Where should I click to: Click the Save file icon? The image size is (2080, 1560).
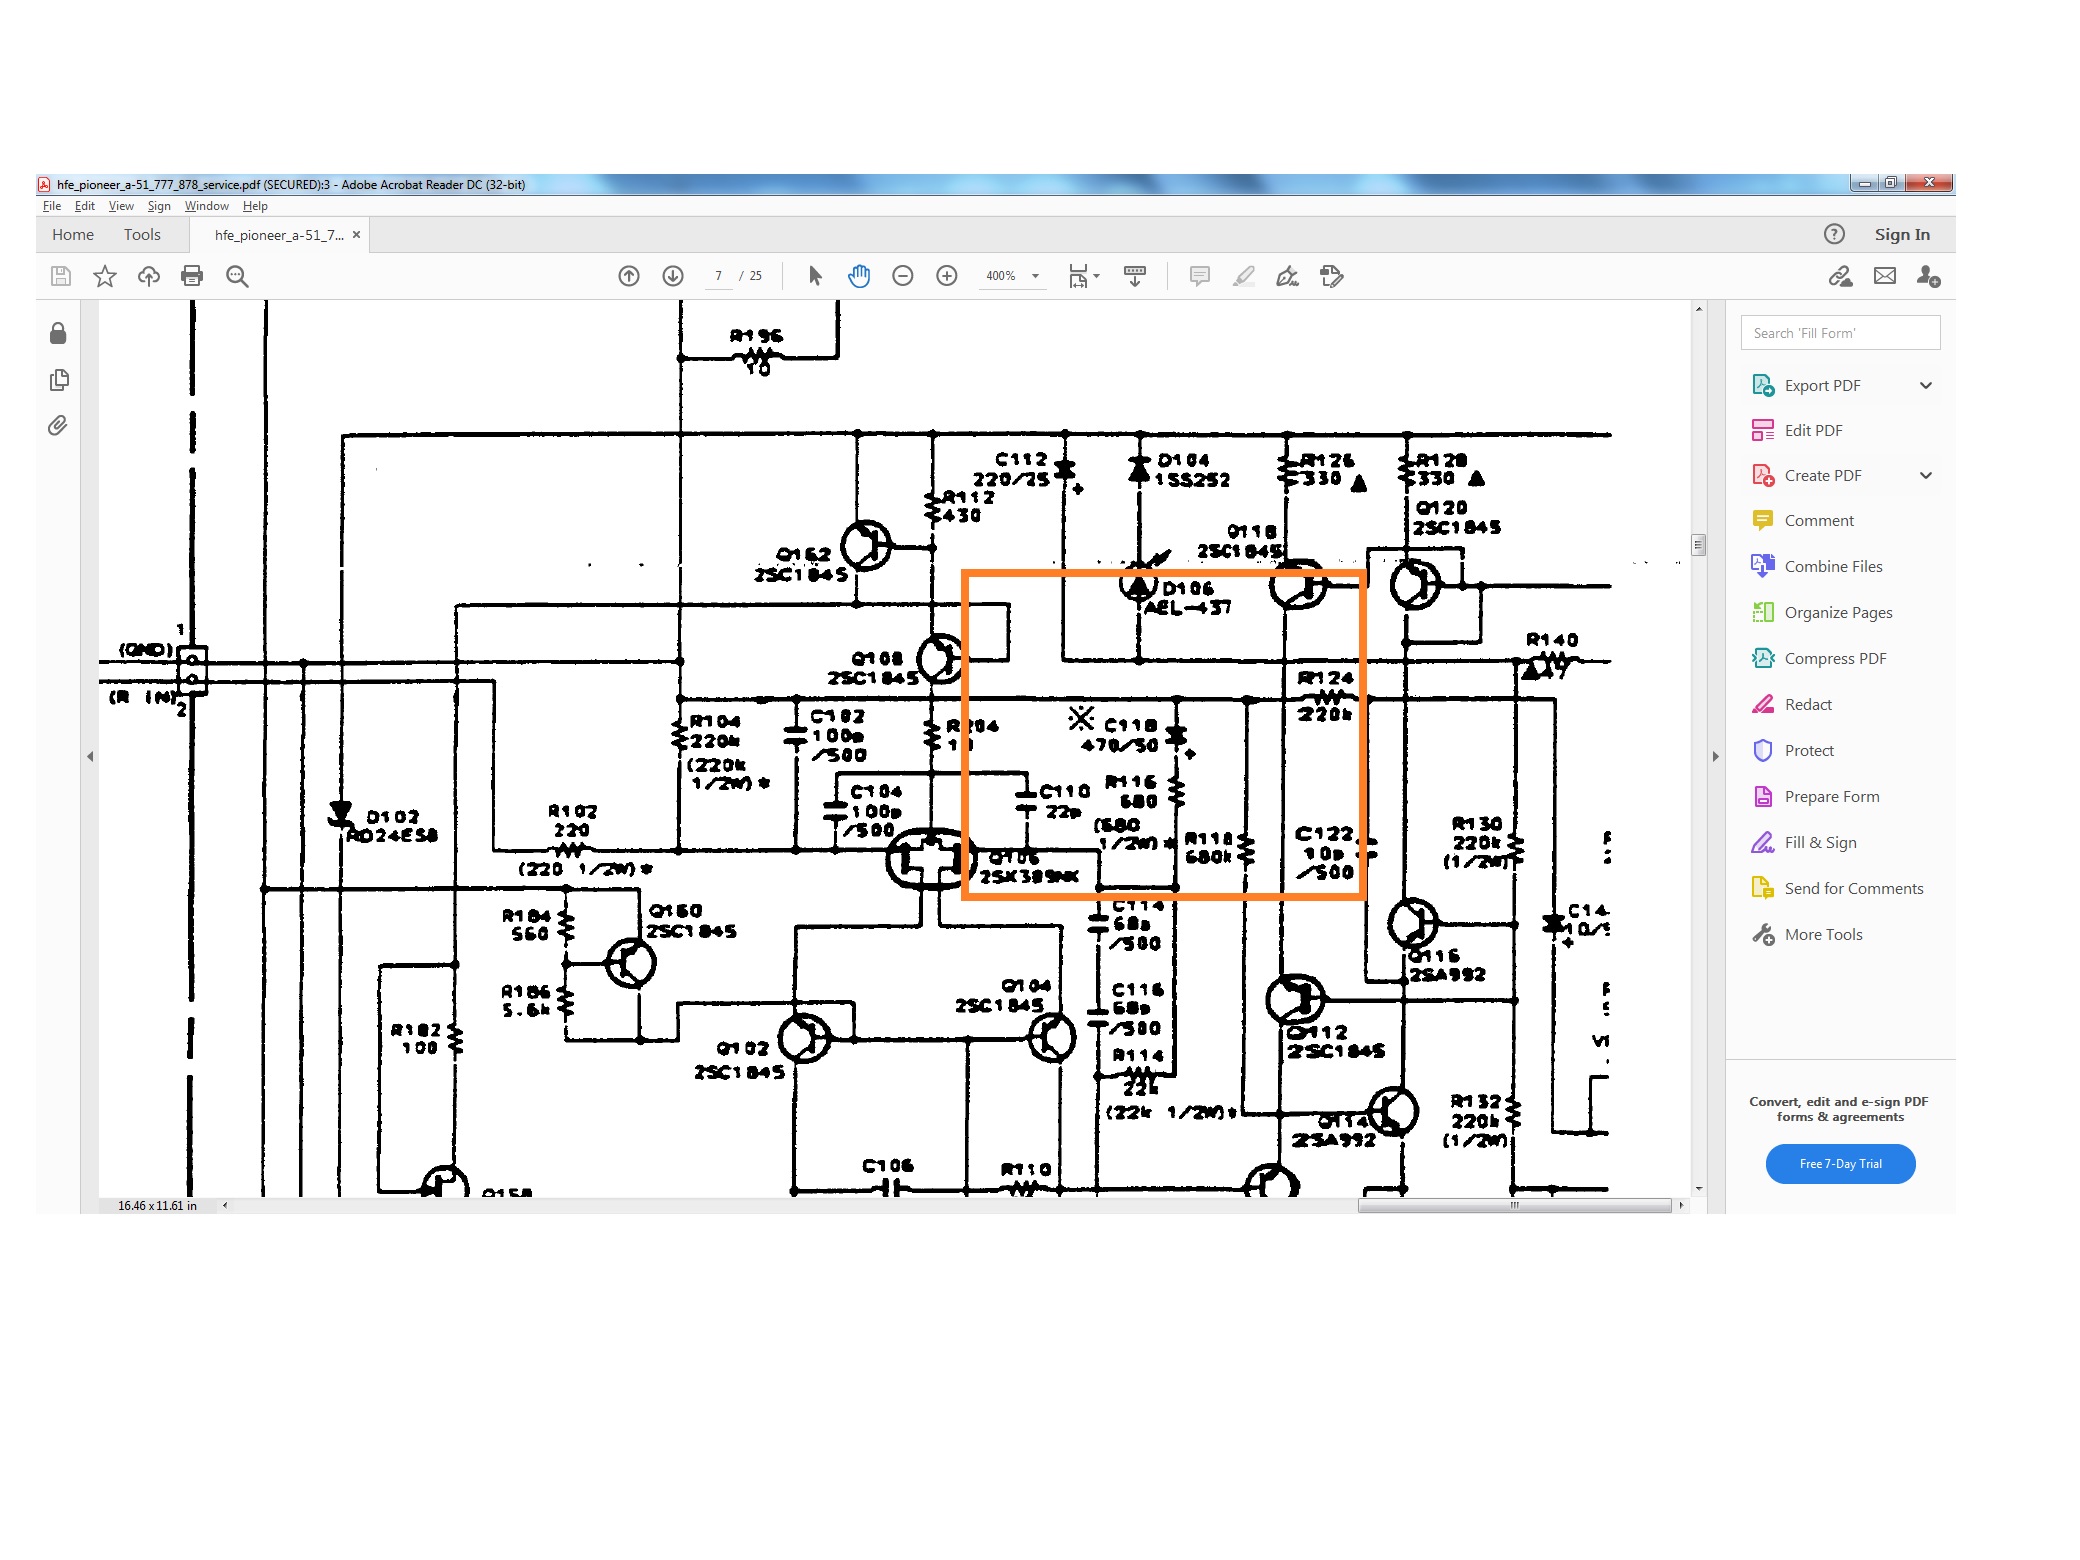point(61,276)
